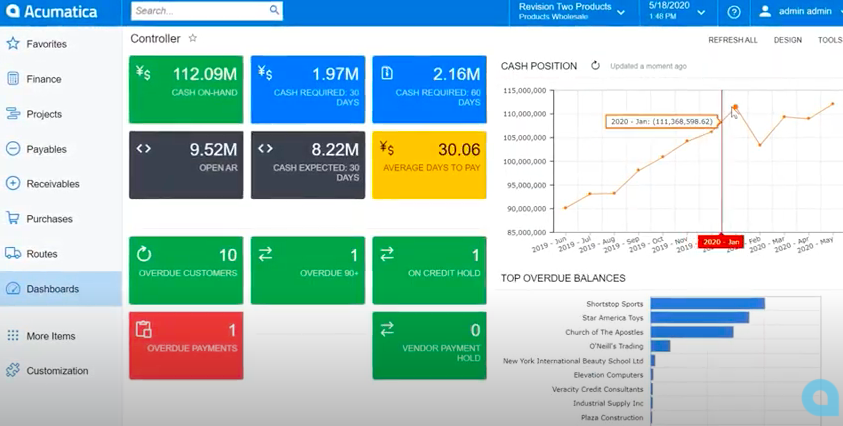The image size is (843, 426).
Task: Open Cash Required 60 Days tile
Action: pos(430,89)
